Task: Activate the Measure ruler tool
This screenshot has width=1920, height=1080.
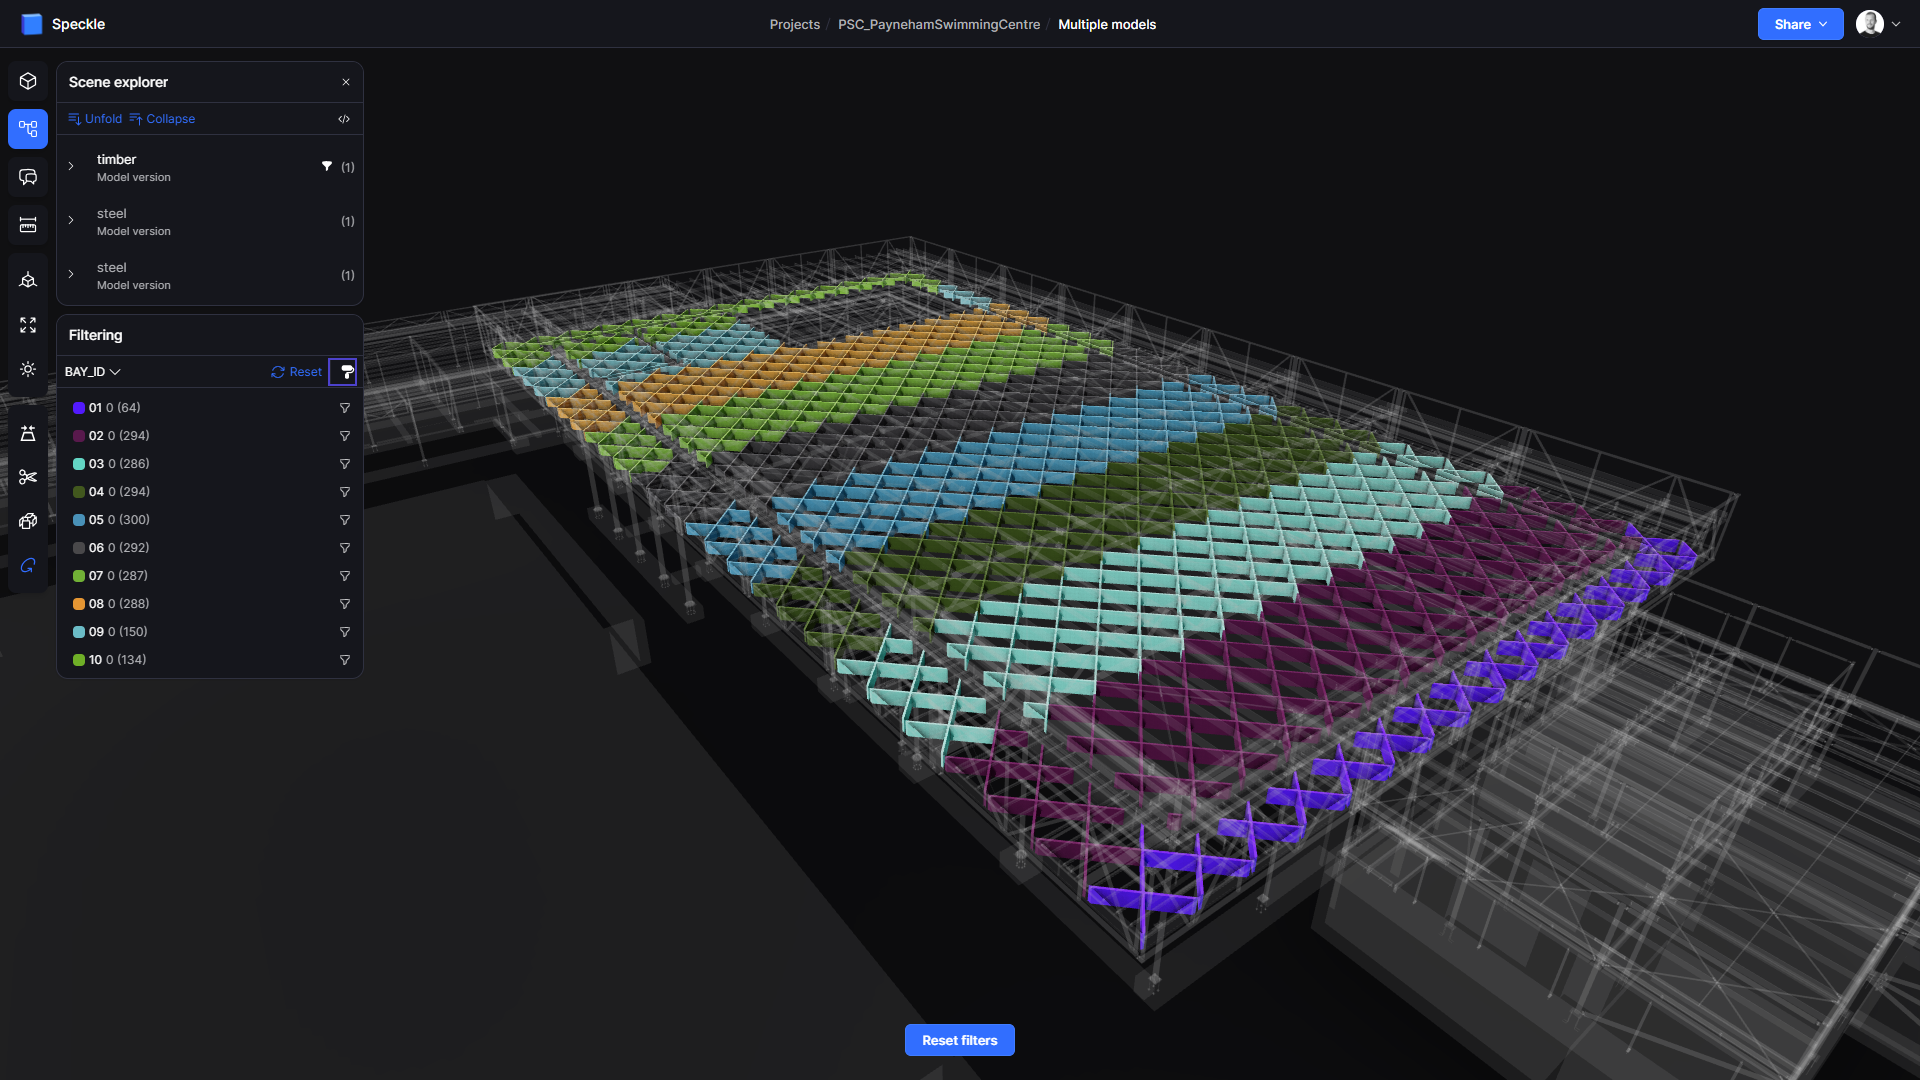Action: [28, 225]
